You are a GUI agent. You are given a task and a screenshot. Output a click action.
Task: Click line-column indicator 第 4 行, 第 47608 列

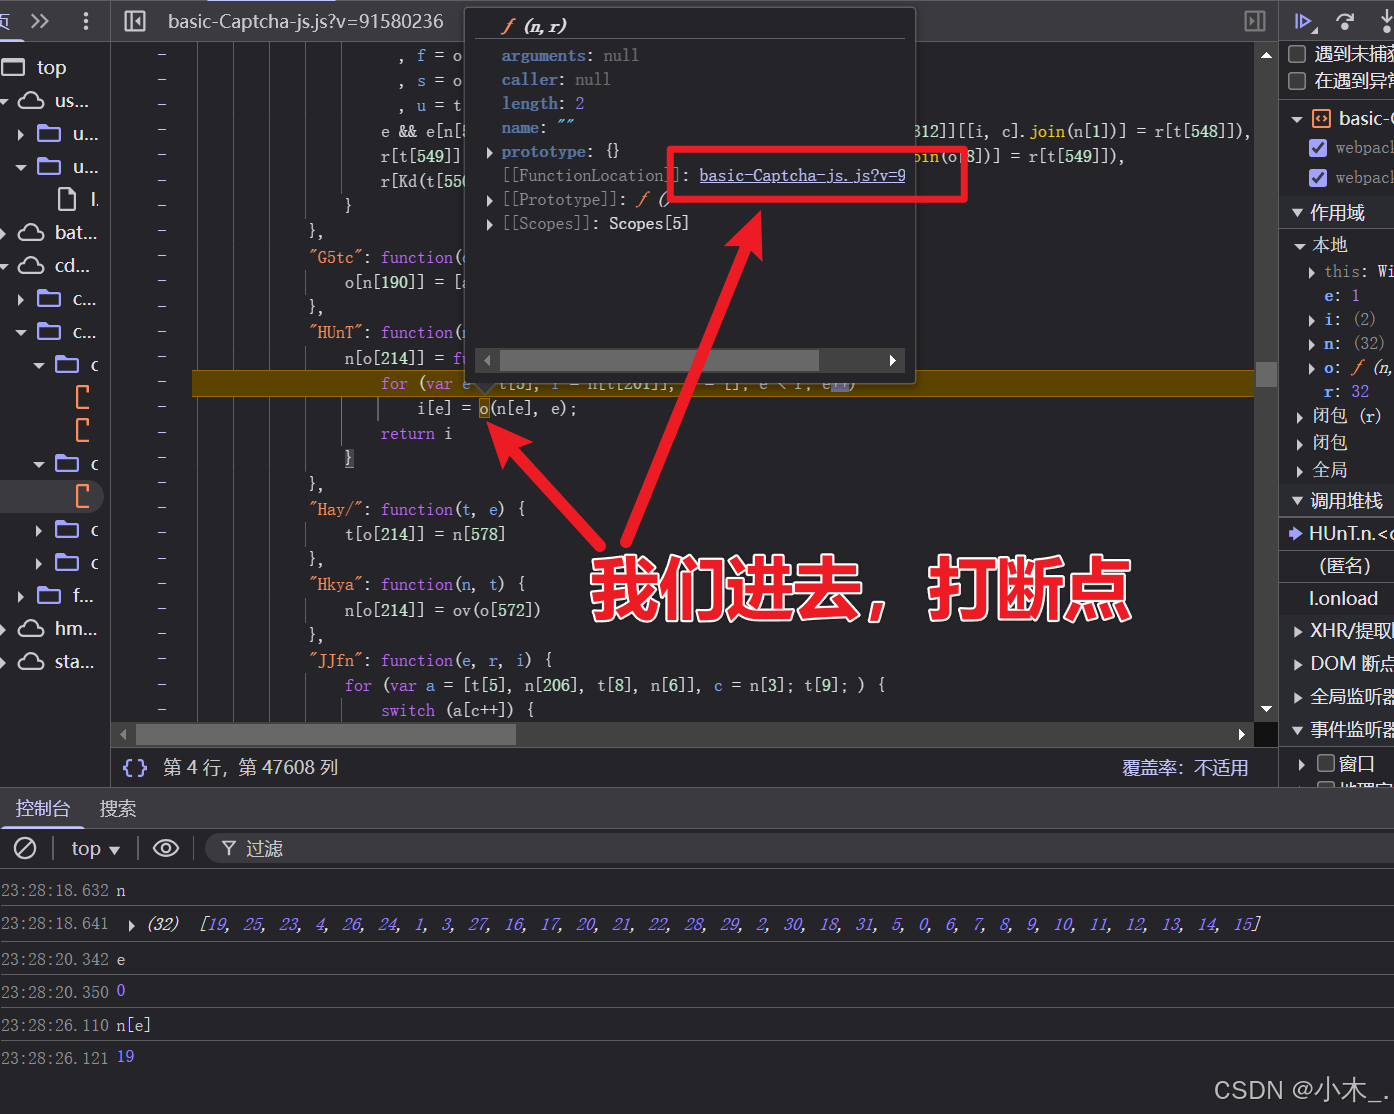point(250,767)
